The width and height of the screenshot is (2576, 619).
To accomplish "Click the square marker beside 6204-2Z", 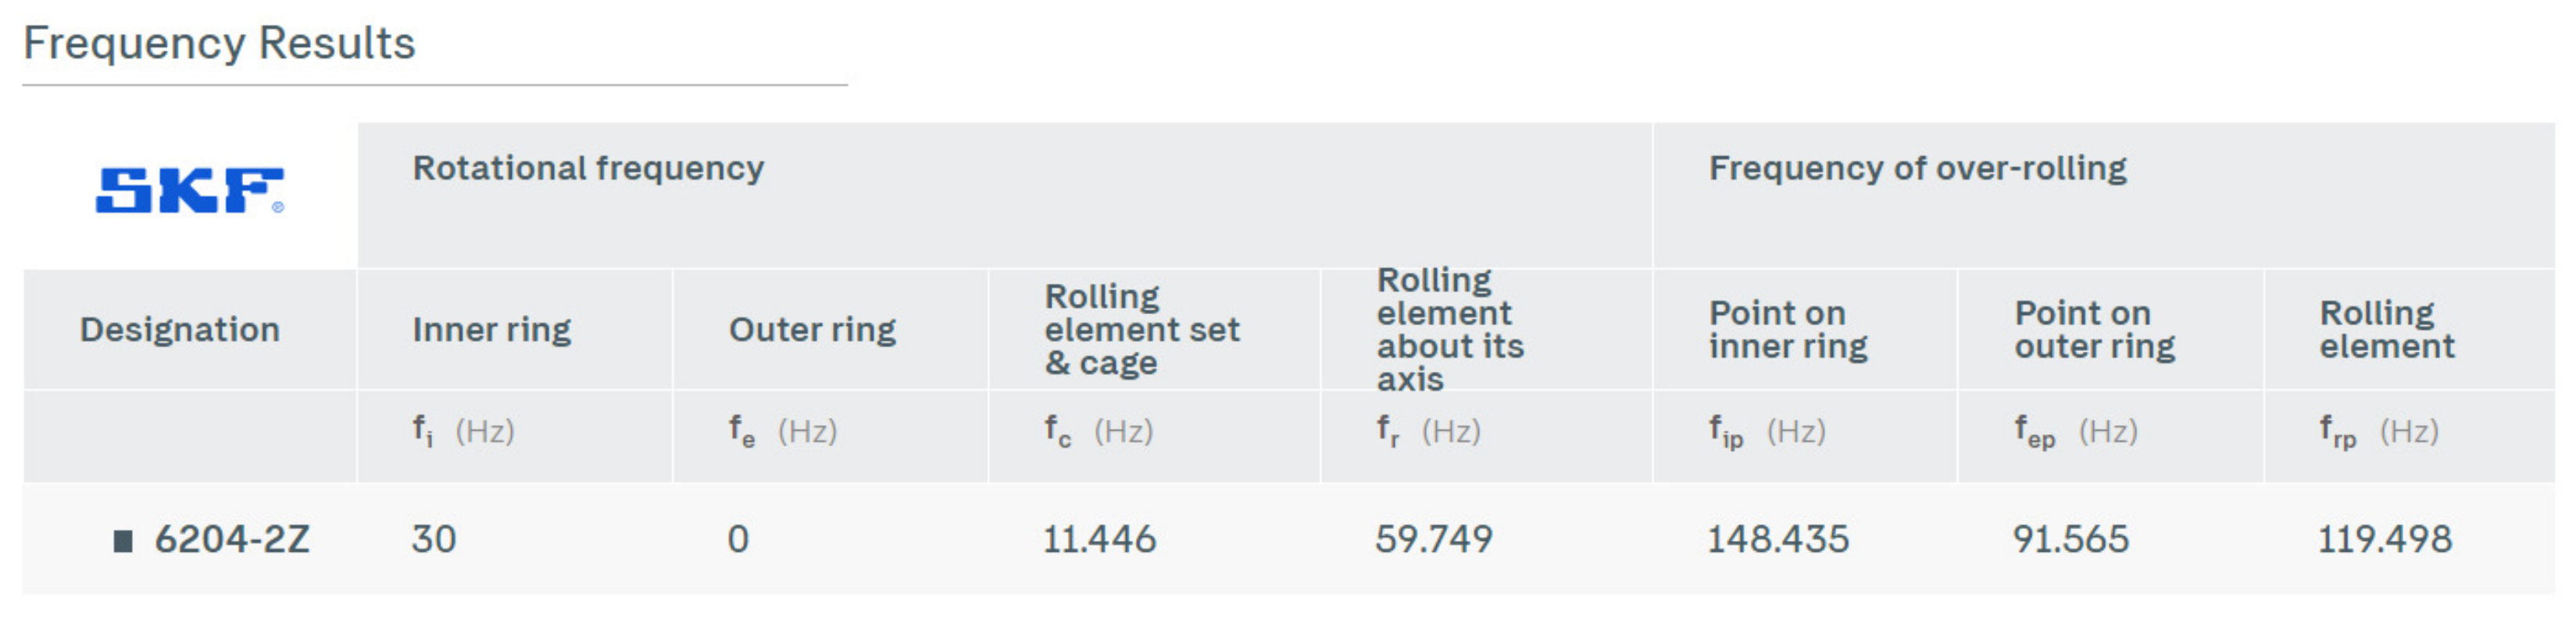I will coord(123,541).
